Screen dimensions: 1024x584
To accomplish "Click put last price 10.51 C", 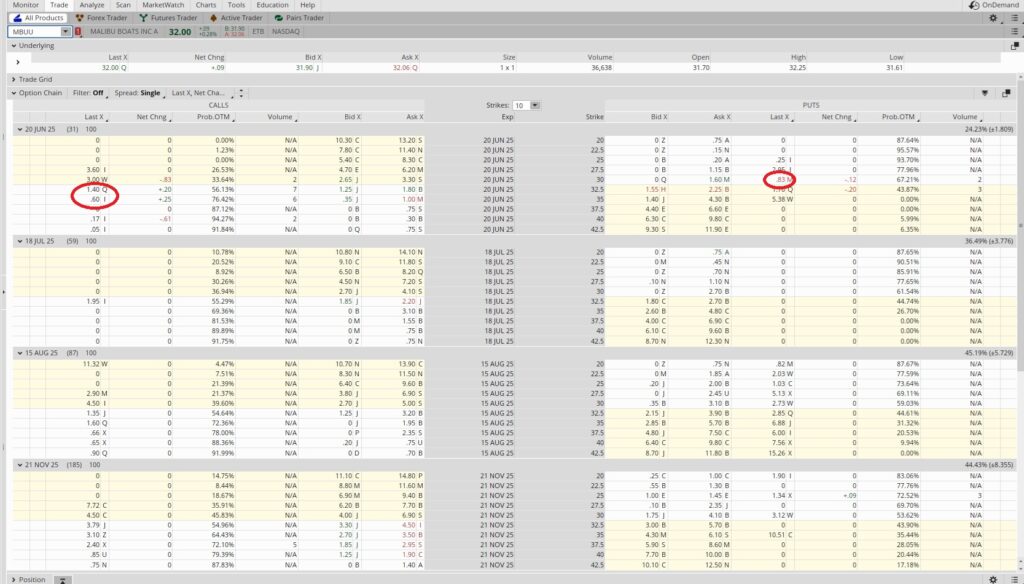I will pos(780,535).
